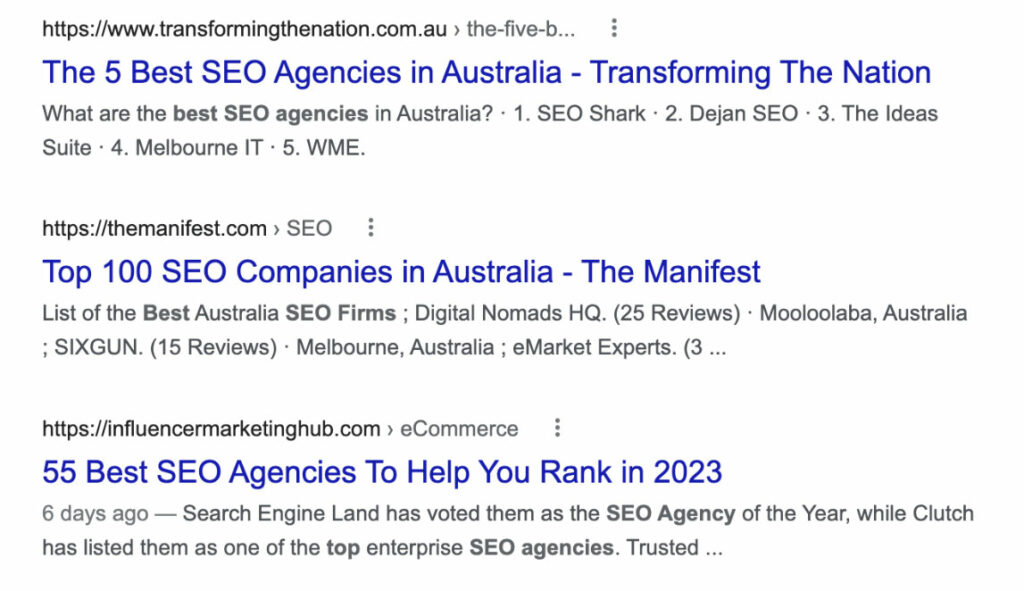Click bold "SEO Agency" in the third snippet
Image resolution: width=1024 pixels, height=591 pixels.
[x=670, y=514]
